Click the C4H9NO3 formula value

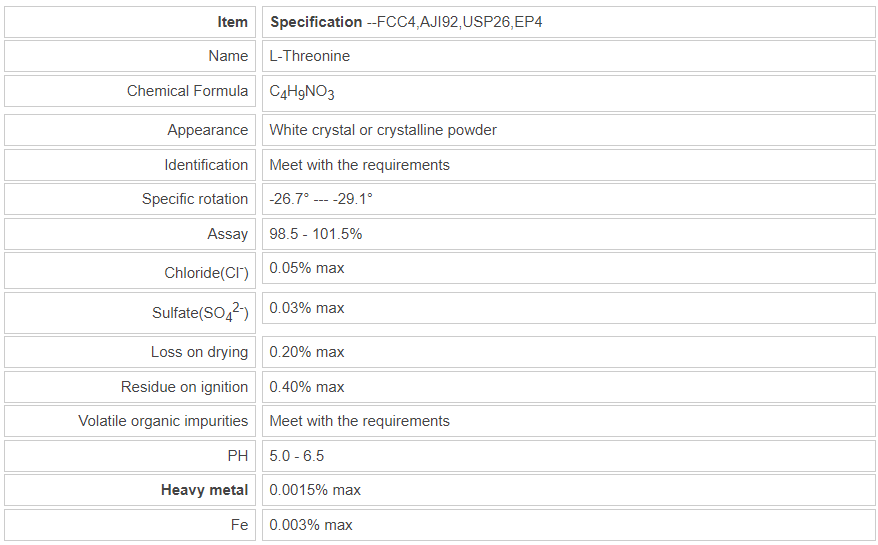(302, 93)
